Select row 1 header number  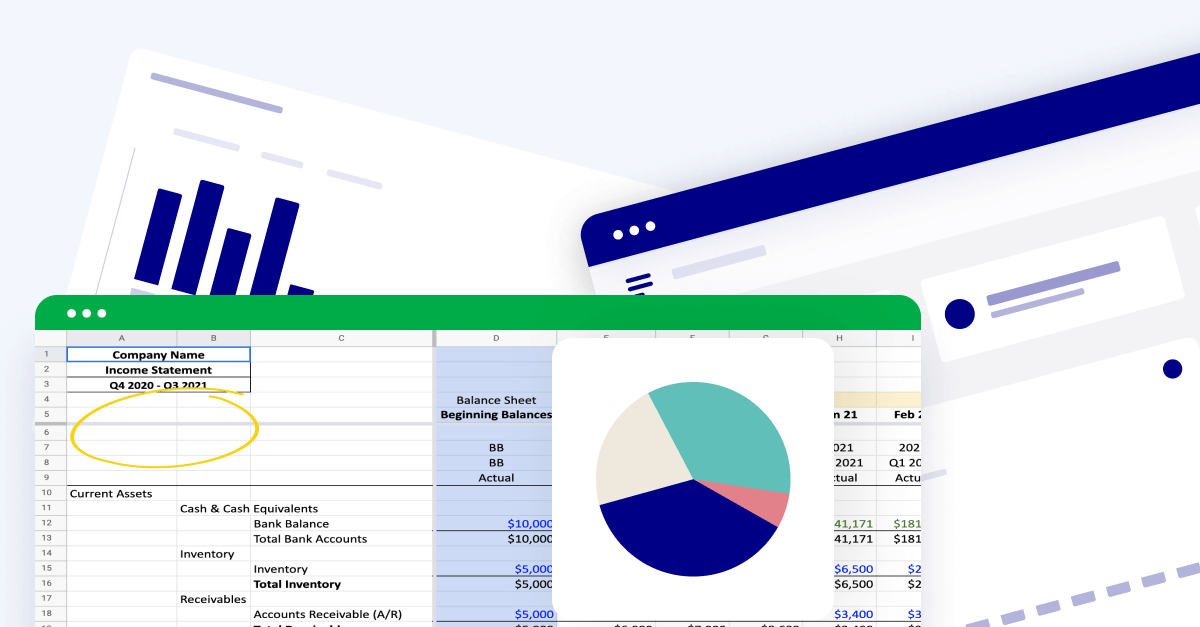(47, 355)
